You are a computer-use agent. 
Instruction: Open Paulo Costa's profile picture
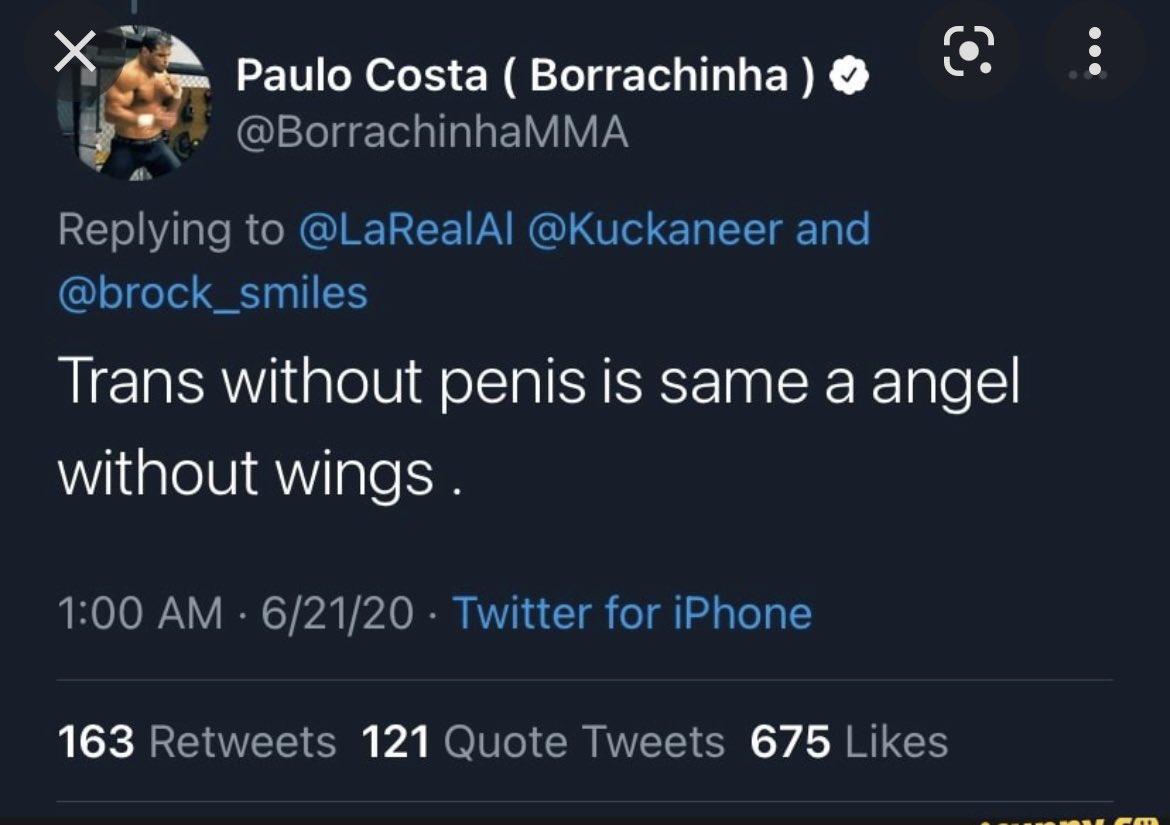pyautogui.click(x=134, y=103)
